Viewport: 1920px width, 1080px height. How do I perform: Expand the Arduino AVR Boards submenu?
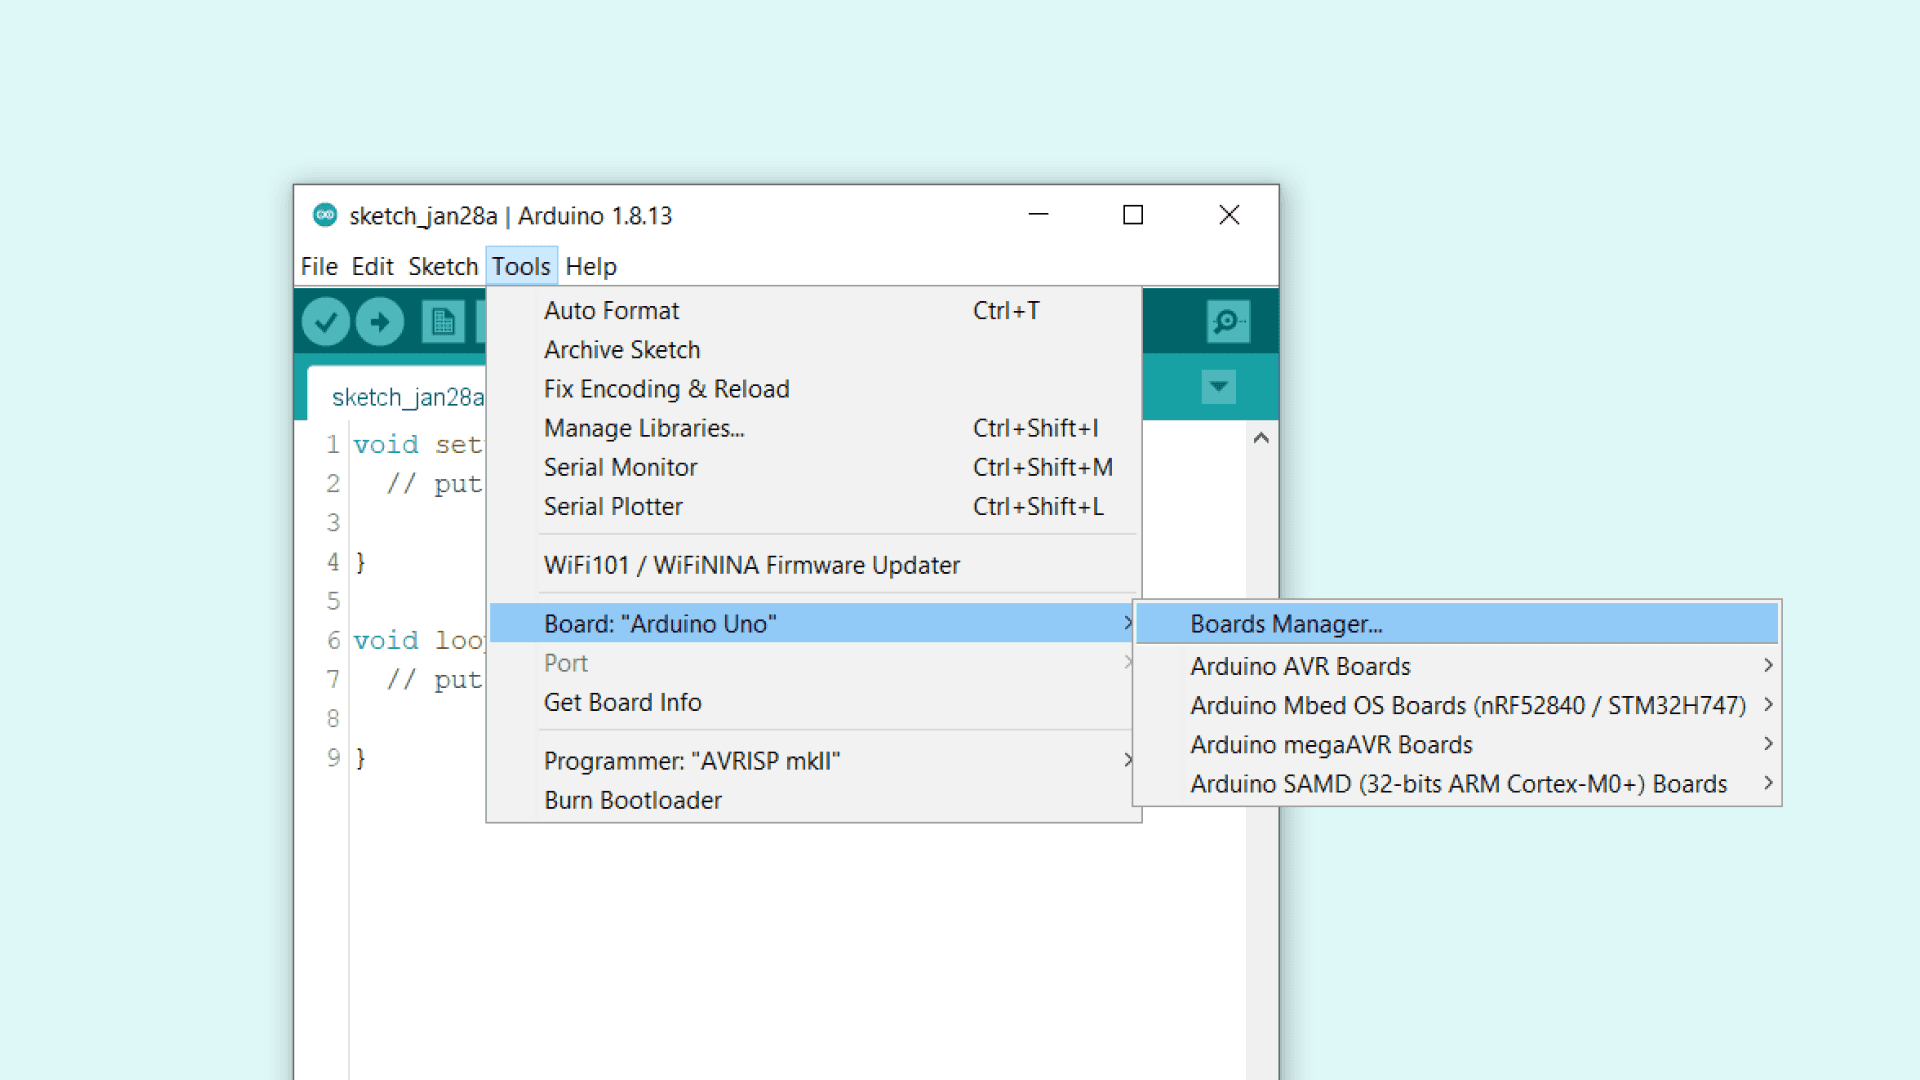click(1300, 666)
